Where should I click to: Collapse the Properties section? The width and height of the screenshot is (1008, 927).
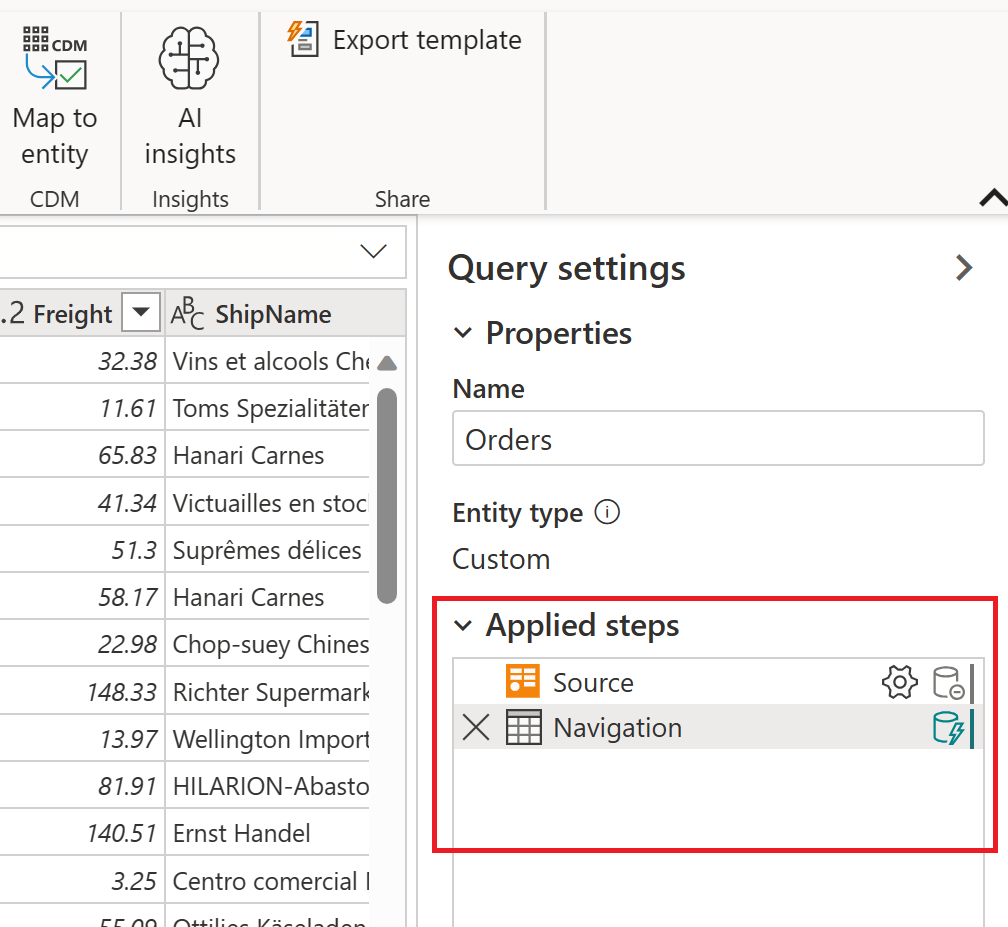(x=463, y=333)
